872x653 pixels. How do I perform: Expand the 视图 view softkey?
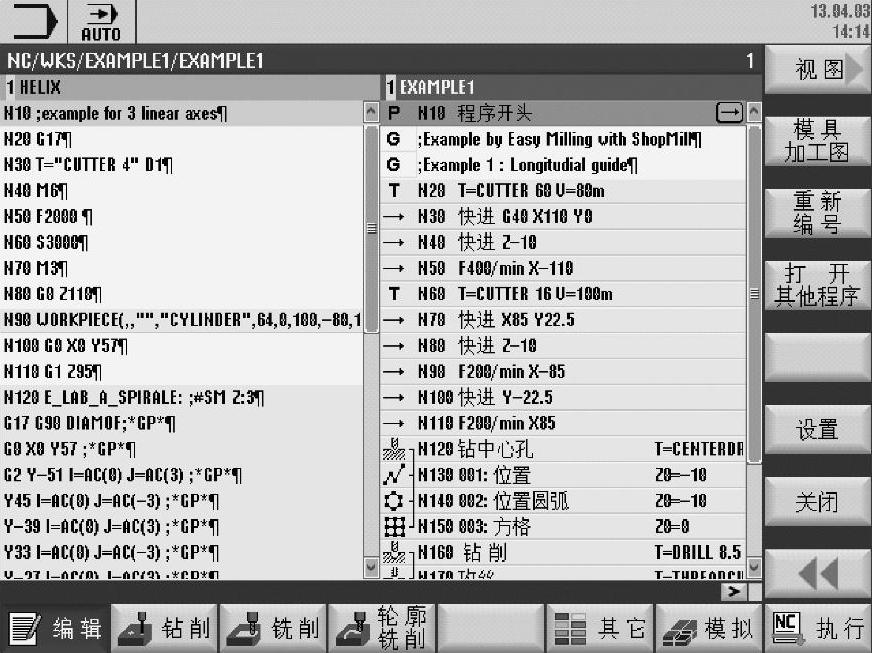(x=817, y=70)
